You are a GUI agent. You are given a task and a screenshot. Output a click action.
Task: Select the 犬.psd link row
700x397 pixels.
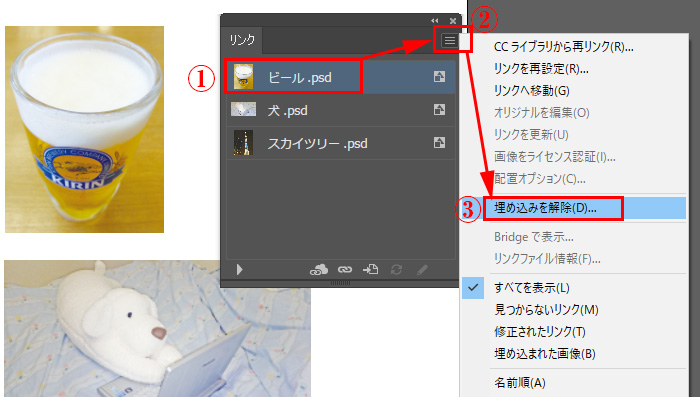point(341,110)
